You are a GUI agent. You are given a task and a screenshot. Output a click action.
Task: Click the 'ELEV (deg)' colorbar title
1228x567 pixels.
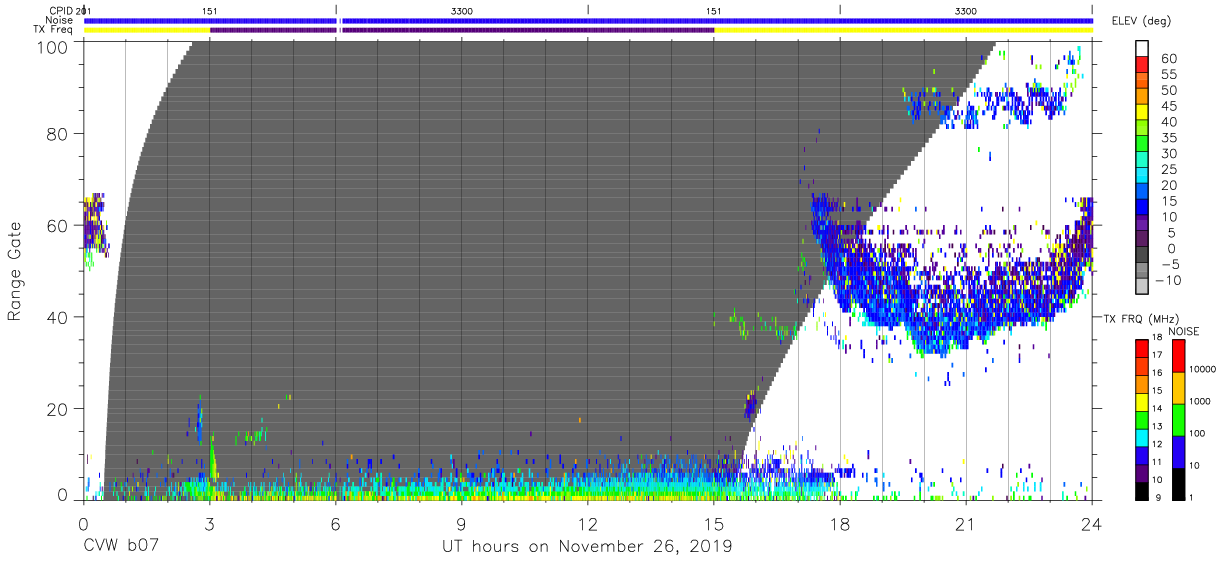point(1141,21)
